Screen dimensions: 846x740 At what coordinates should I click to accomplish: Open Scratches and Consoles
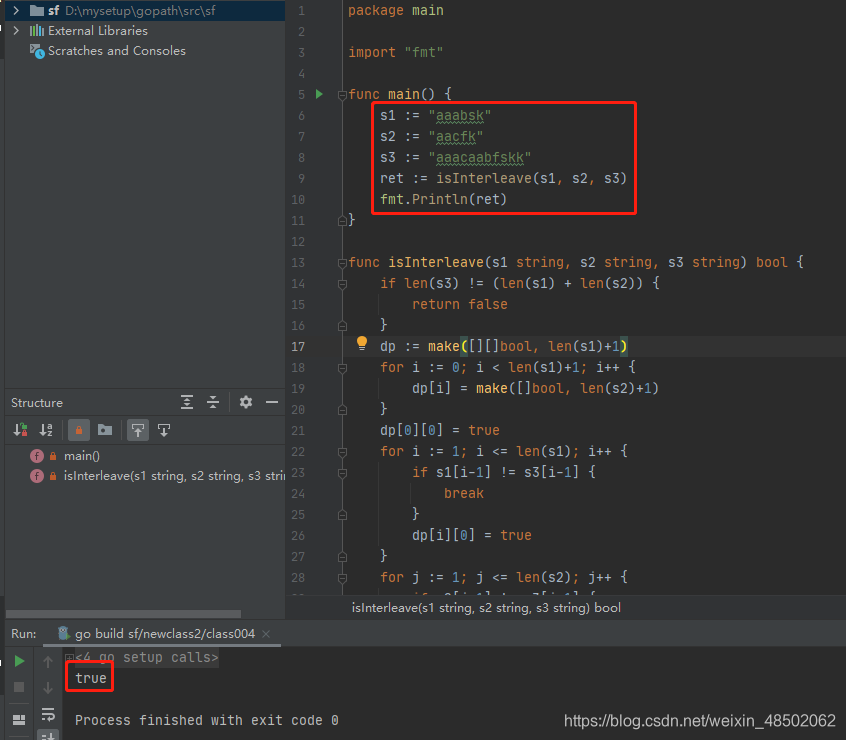point(117,51)
